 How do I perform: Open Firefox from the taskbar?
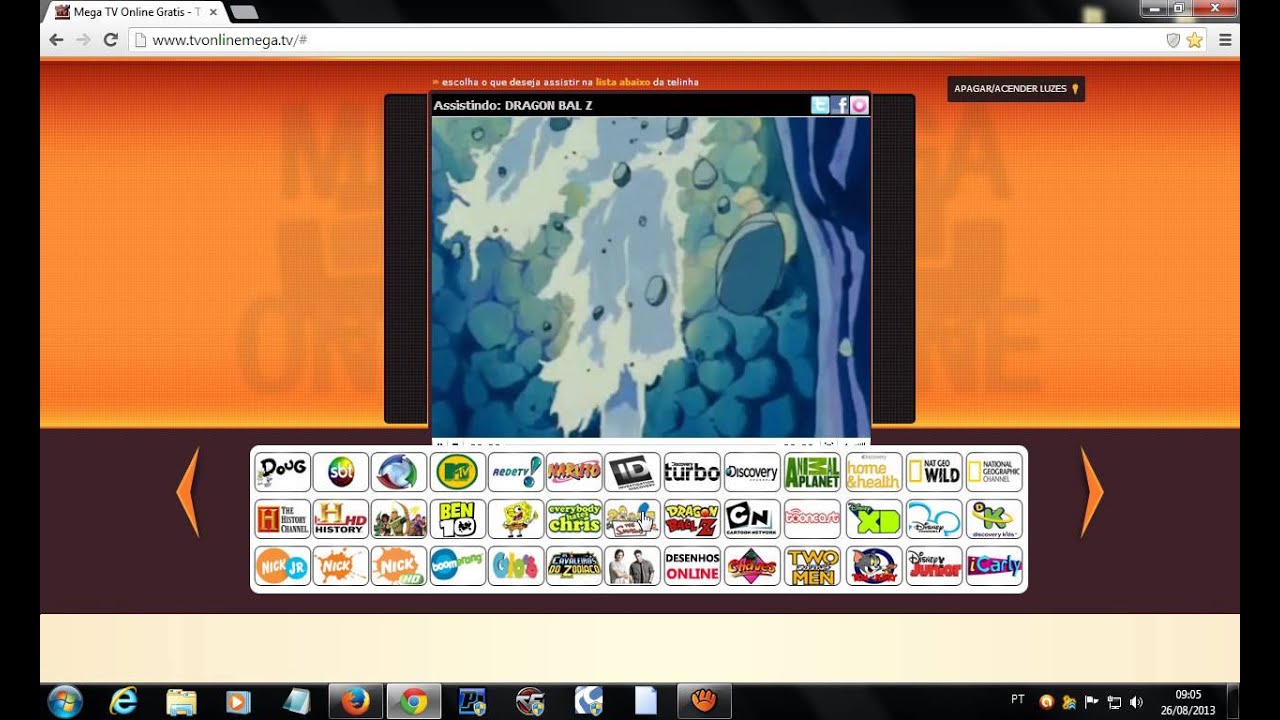click(355, 702)
